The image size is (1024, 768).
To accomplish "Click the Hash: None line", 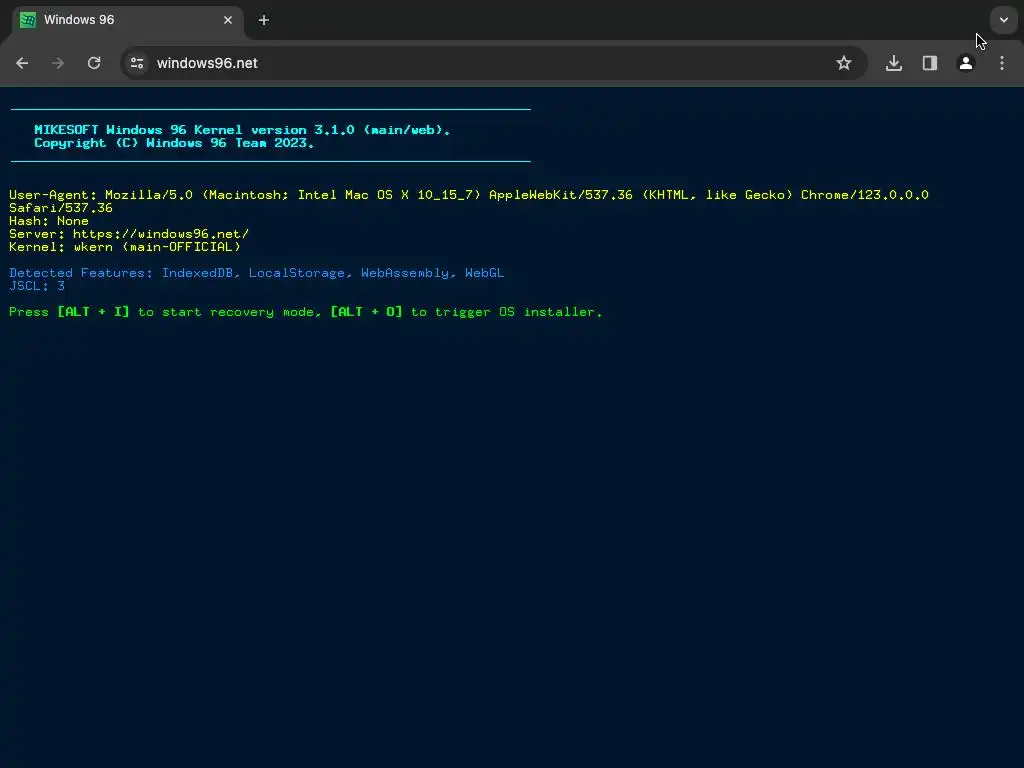I will click(49, 221).
